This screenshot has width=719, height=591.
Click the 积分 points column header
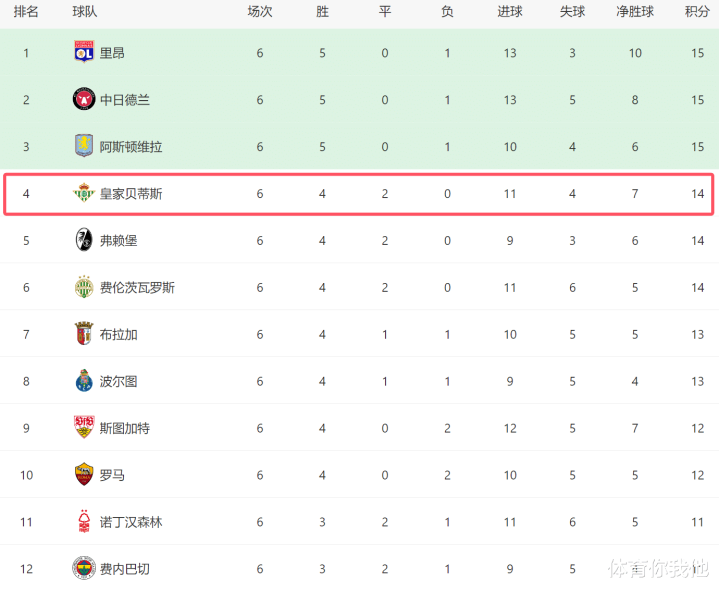pyautogui.click(x=697, y=12)
